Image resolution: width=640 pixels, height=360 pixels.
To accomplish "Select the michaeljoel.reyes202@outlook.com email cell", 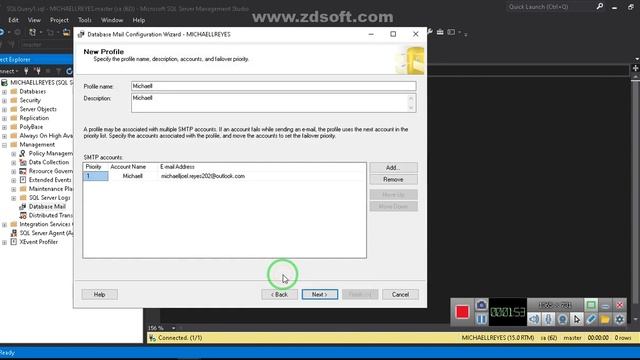I will (203, 176).
